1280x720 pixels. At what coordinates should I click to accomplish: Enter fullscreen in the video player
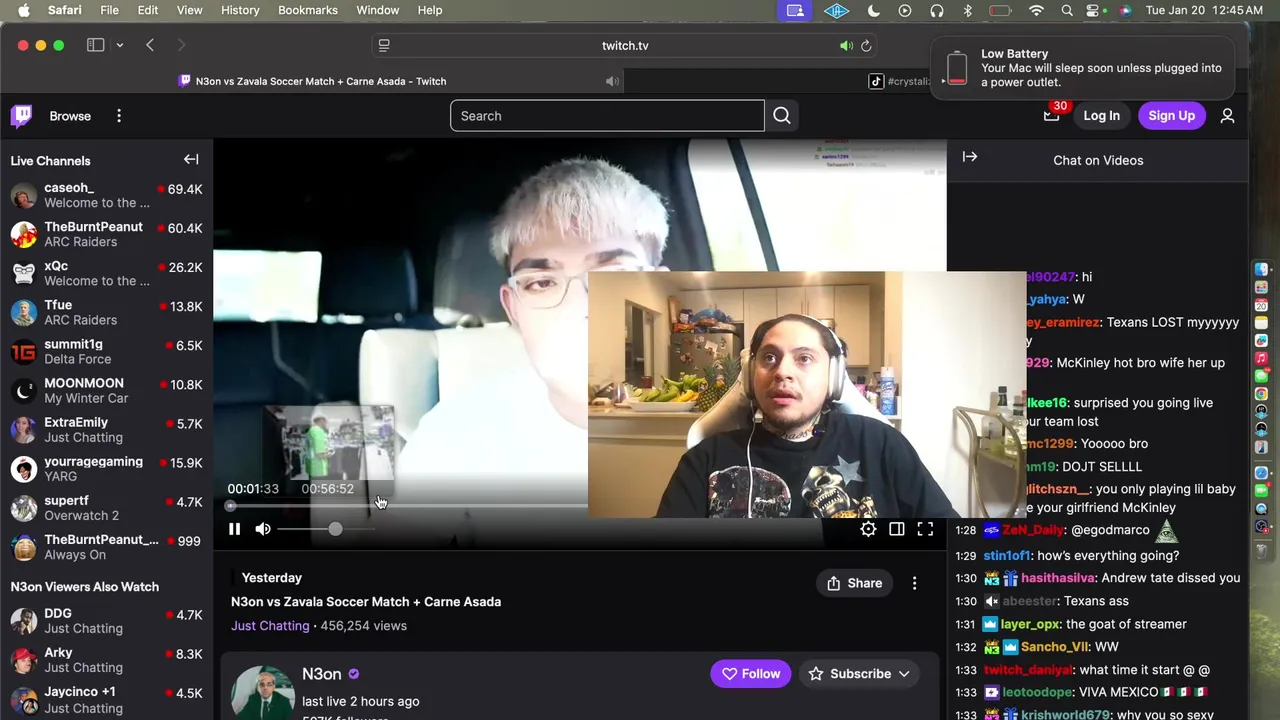click(x=925, y=529)
